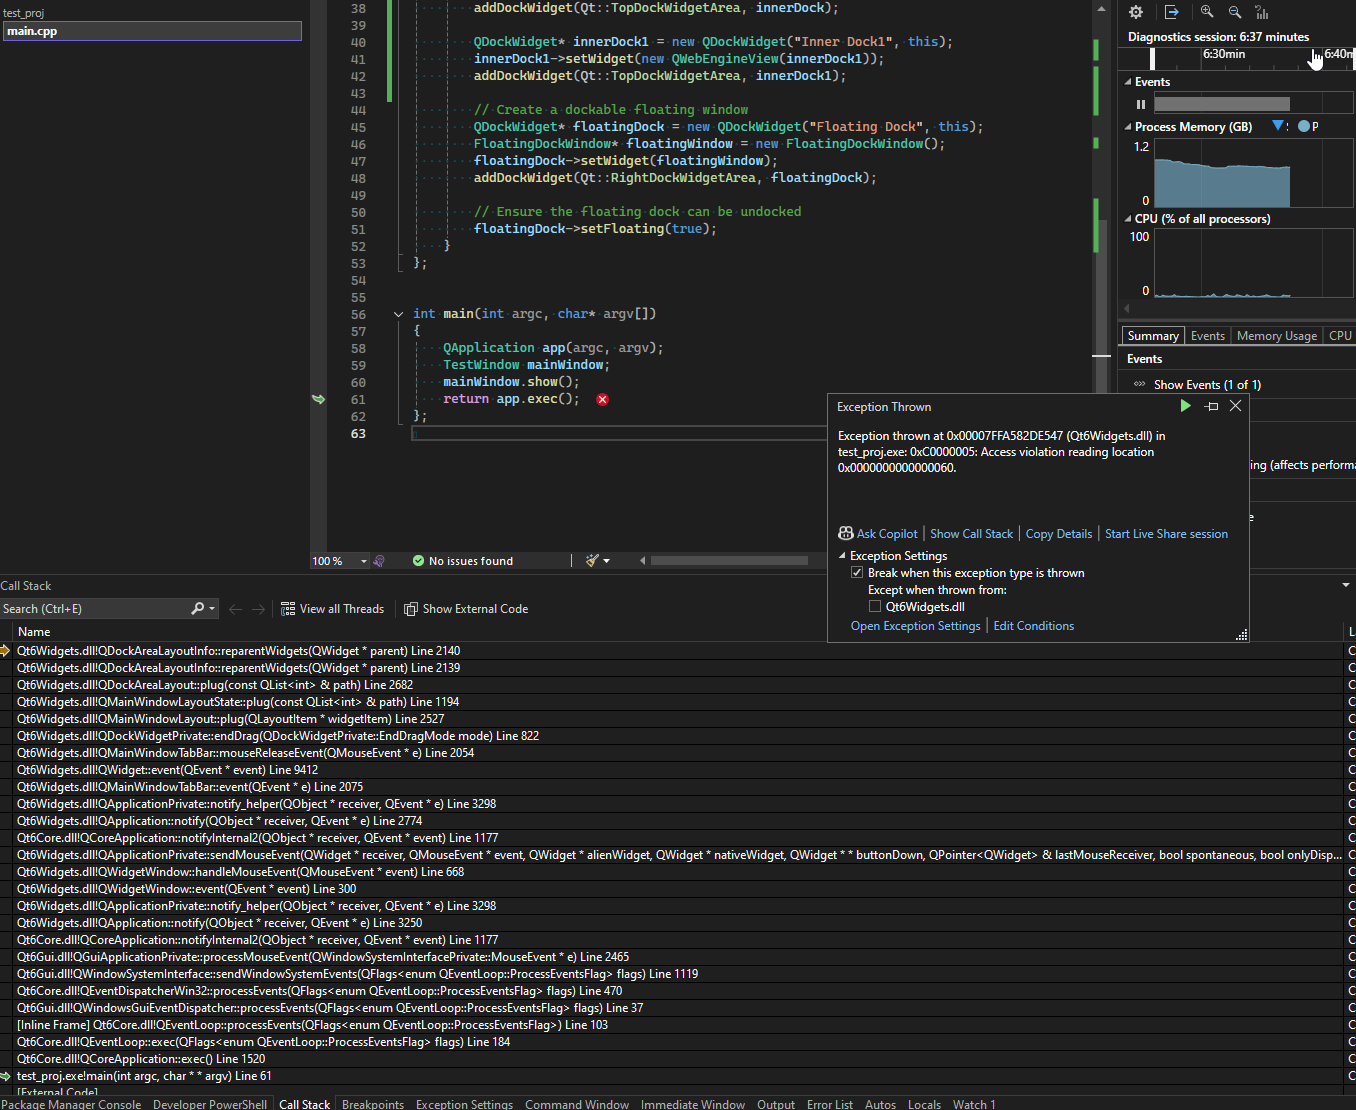Screen dimensions: 1356x1110
Task: Zoom out on the diagnostics timeline
Action: click(x=1235, y=12)
